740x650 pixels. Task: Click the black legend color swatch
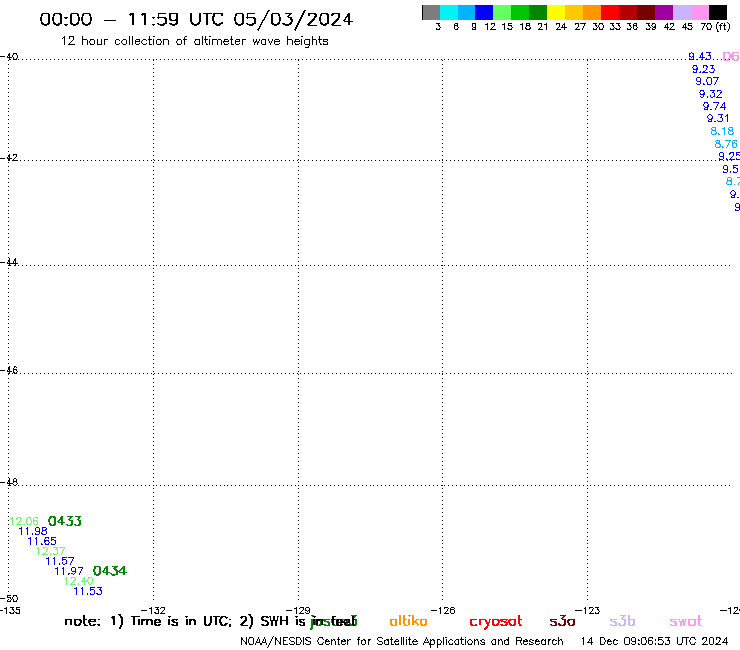coord(717,12)
